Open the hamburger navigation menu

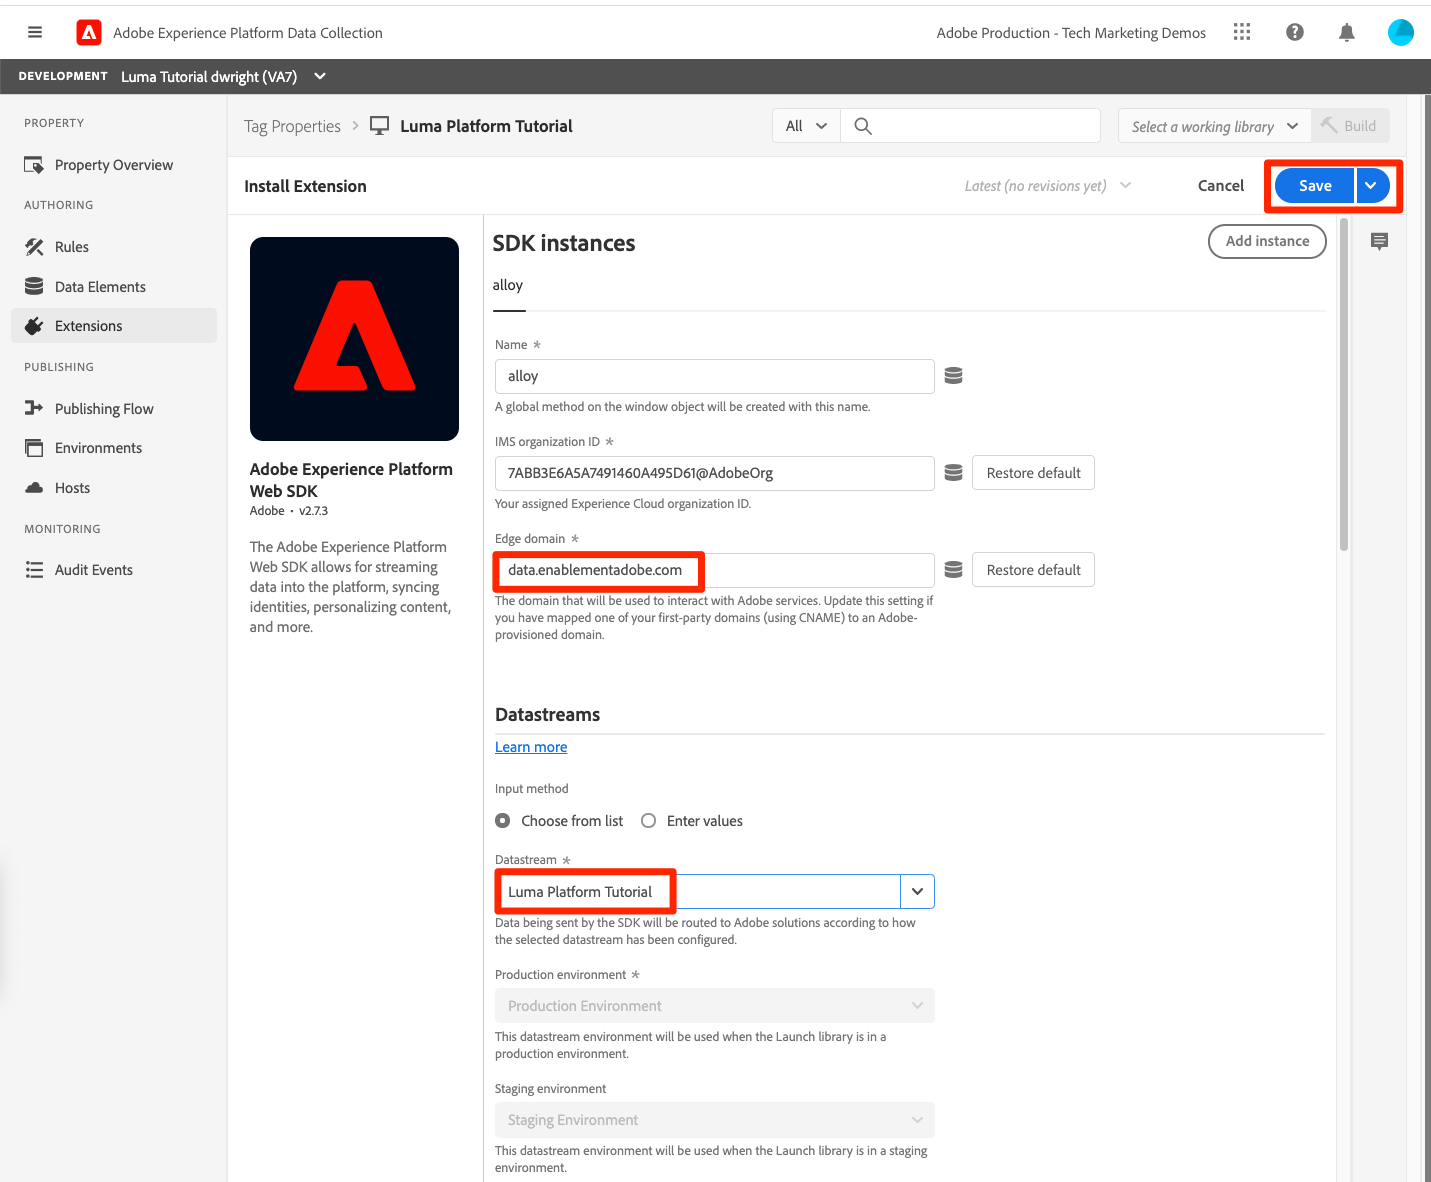click(35, 32)
